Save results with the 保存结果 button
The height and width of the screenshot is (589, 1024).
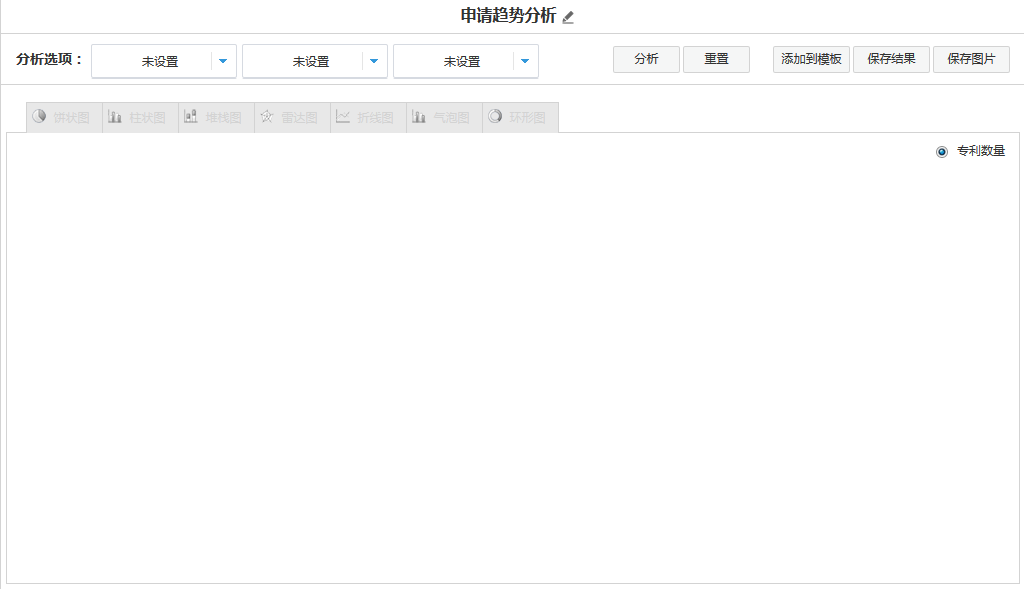pos(891,59)
